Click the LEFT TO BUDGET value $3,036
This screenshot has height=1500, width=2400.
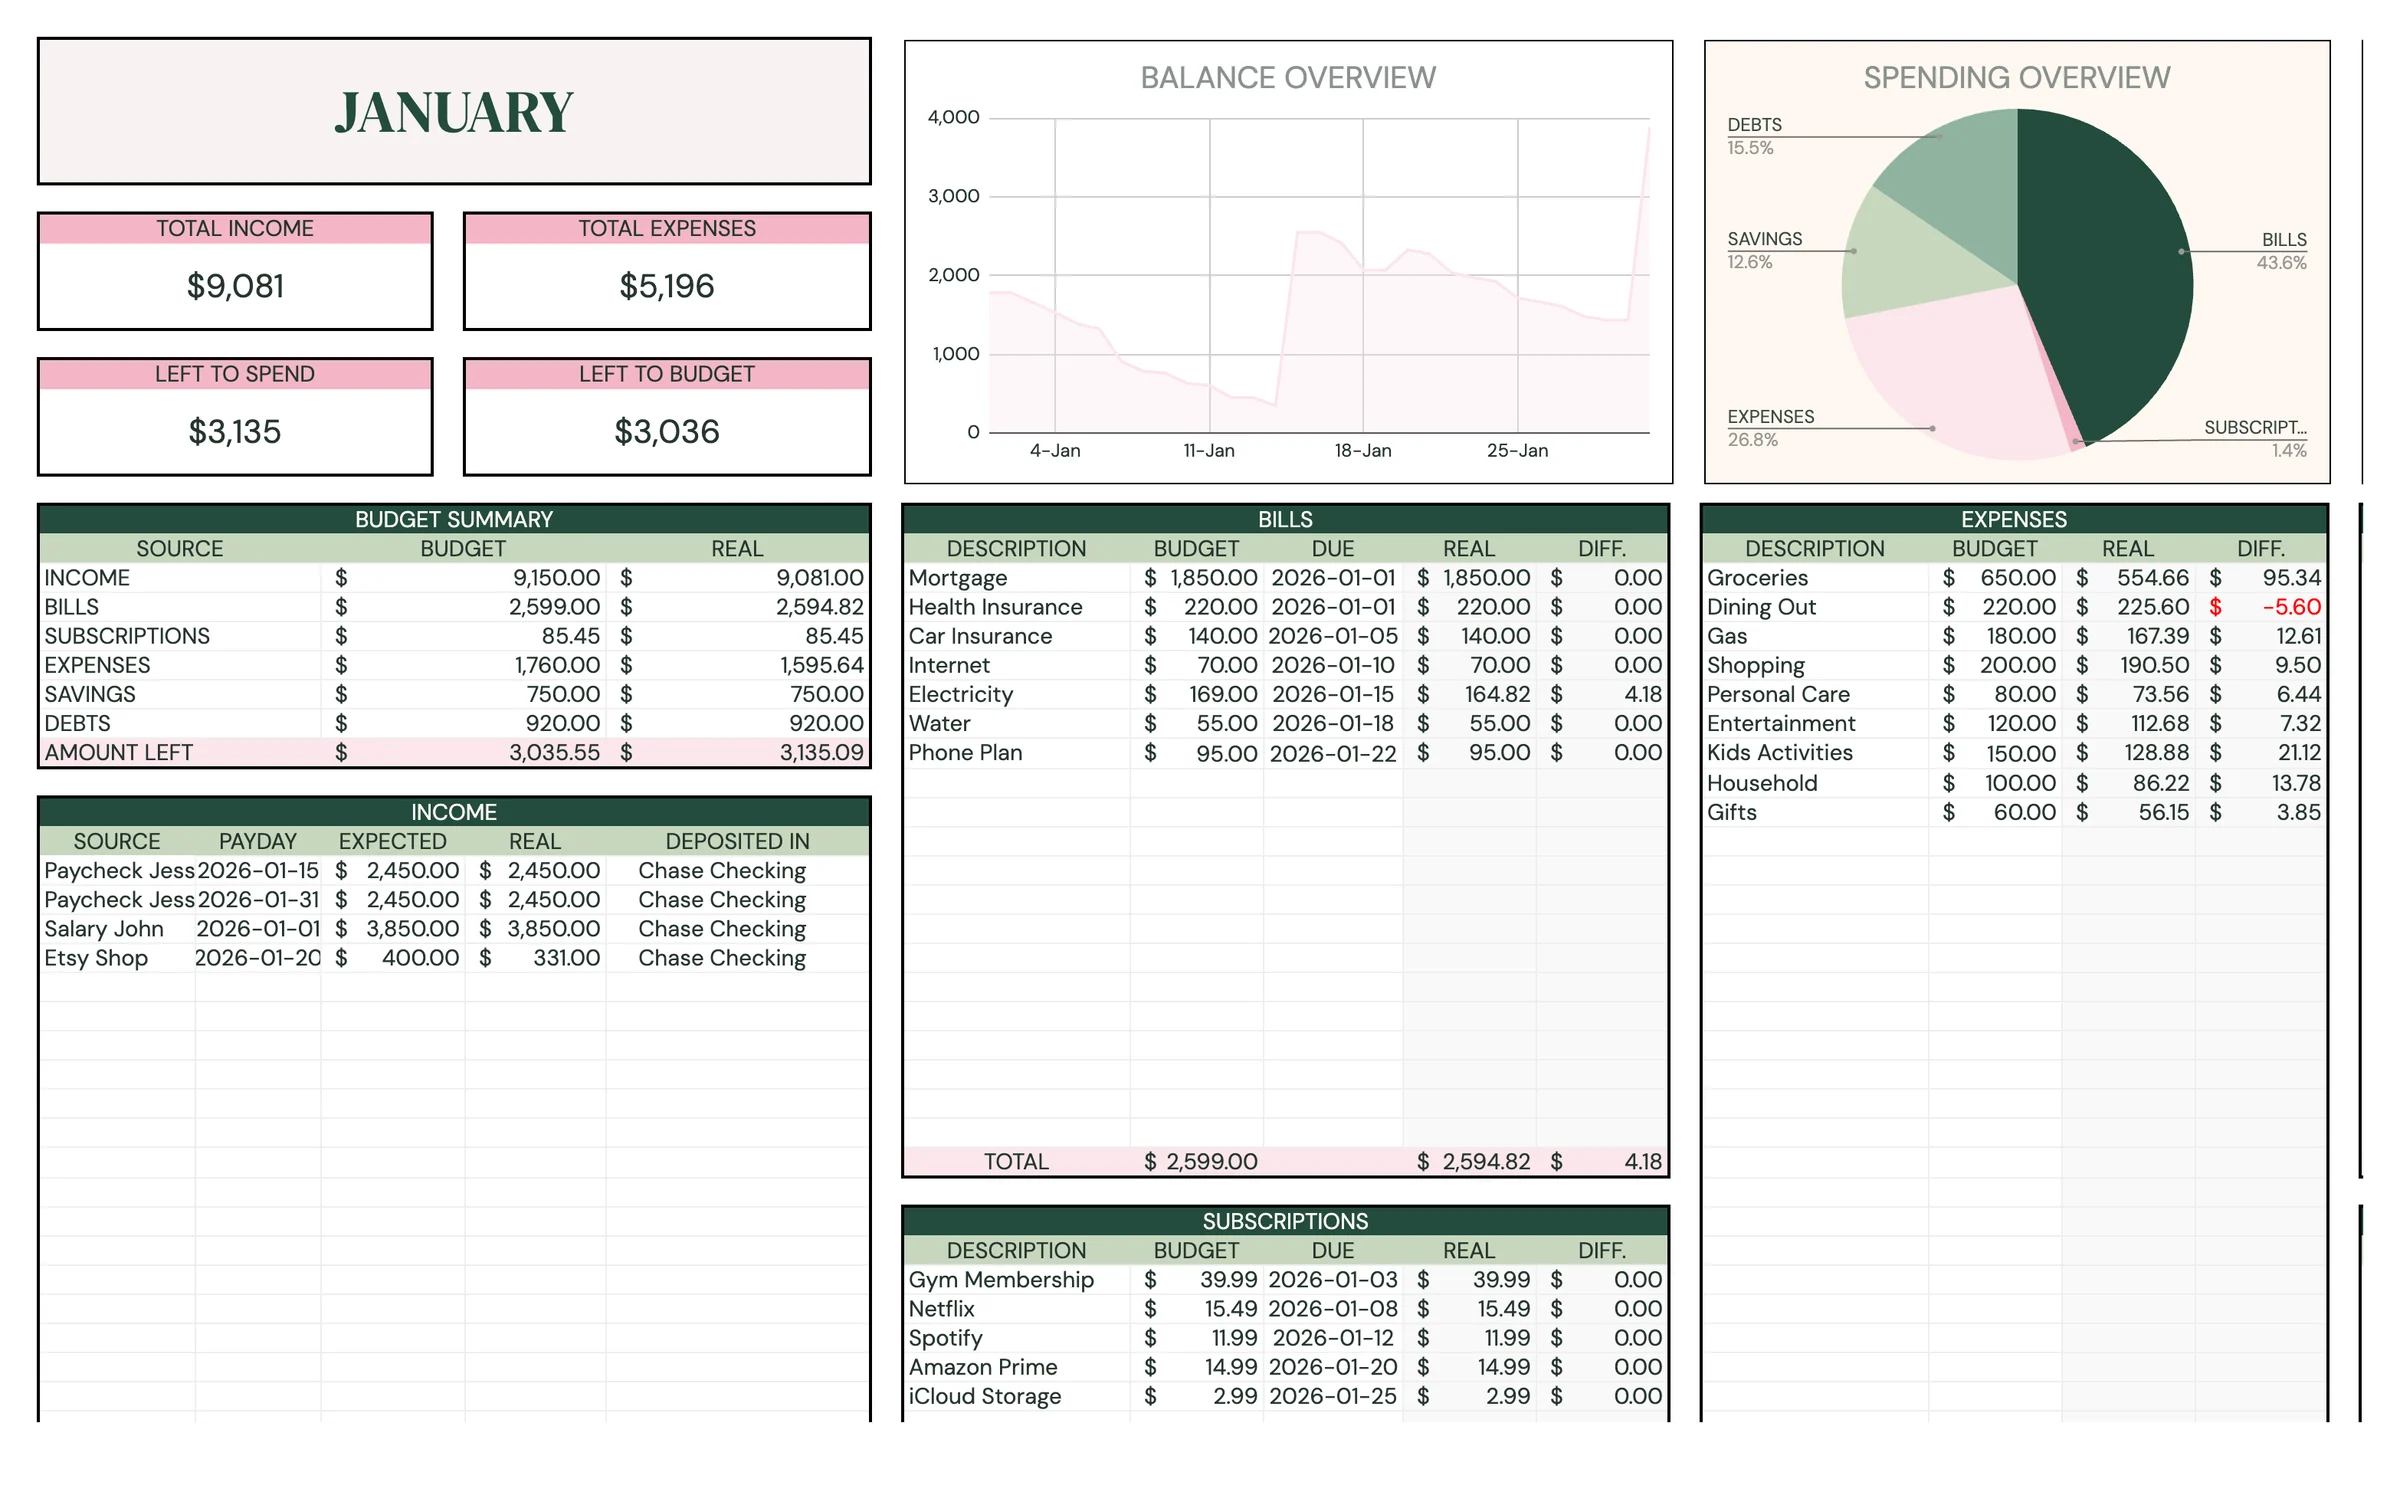click(667, 431)
